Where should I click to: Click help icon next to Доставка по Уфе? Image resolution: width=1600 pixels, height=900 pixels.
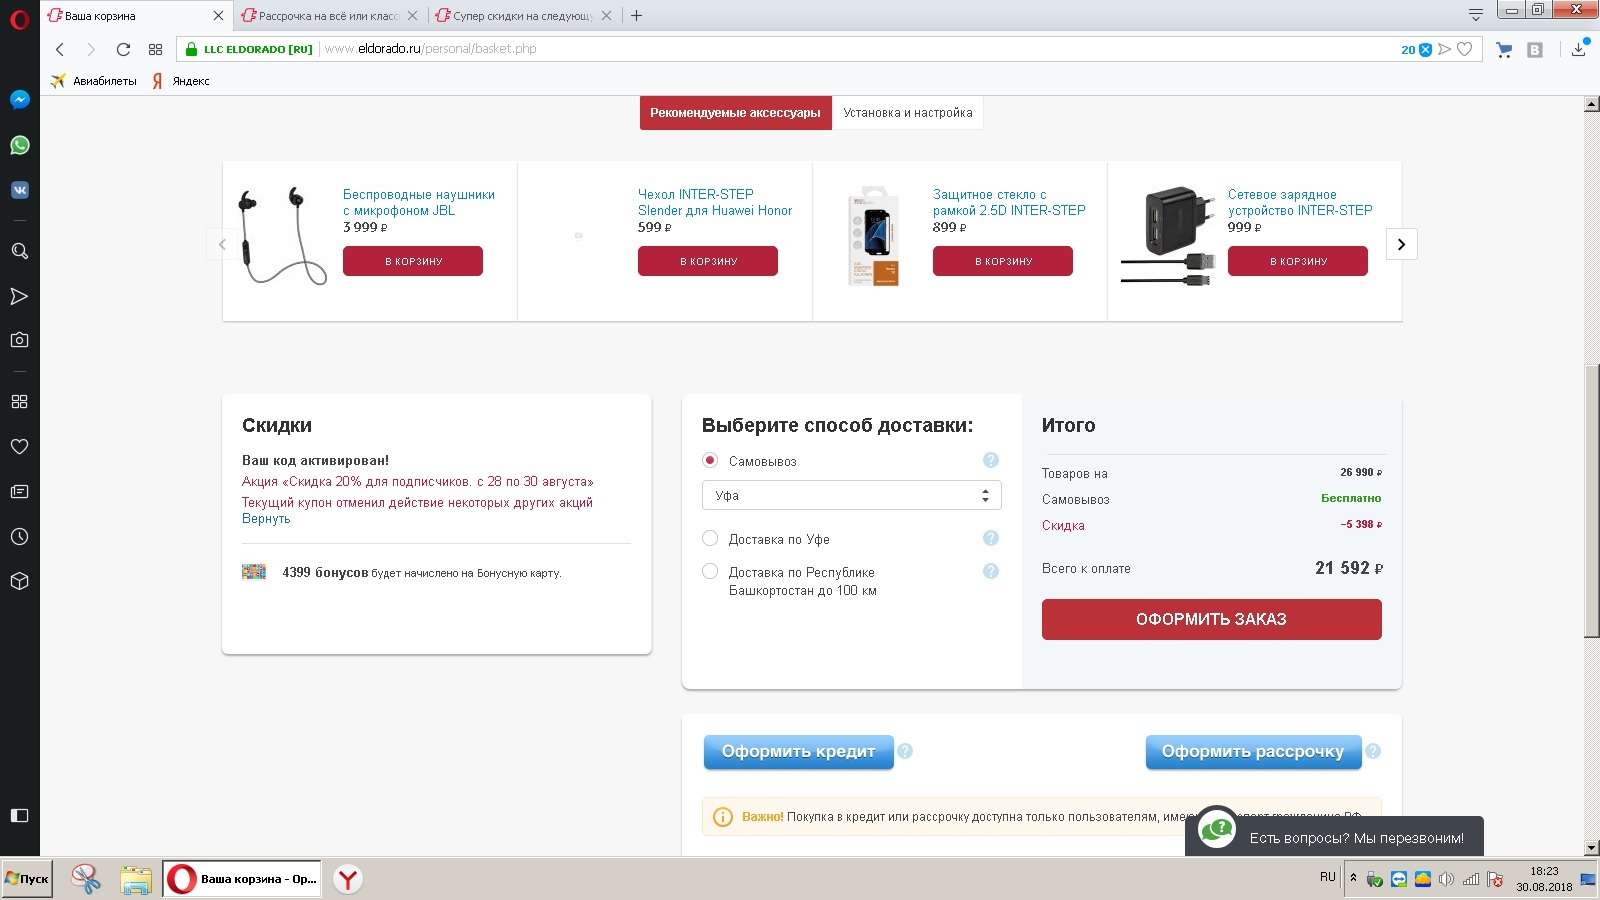(x=991, y=538)
